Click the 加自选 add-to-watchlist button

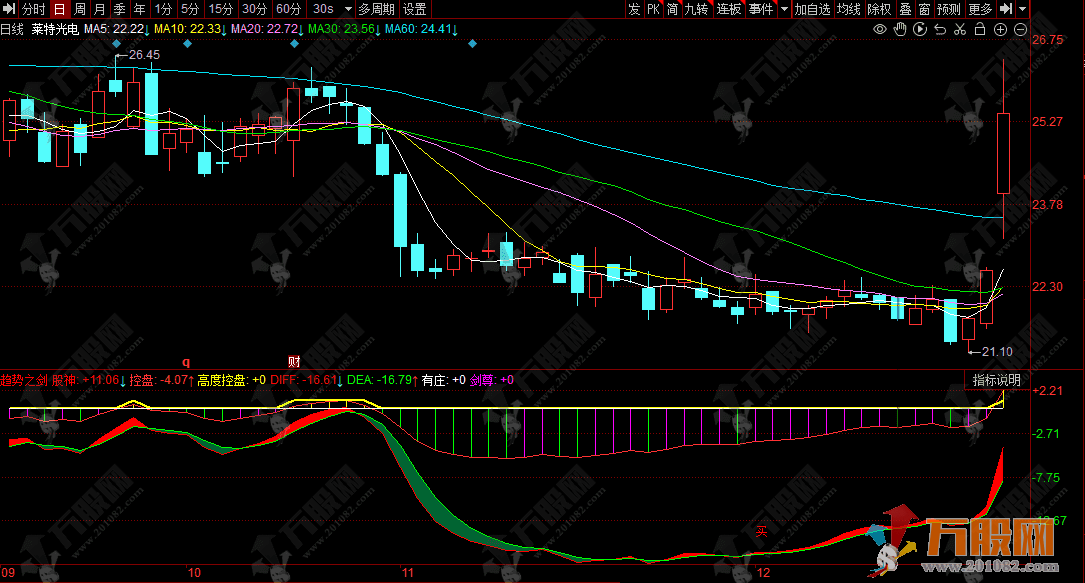[x=812, y=9]
